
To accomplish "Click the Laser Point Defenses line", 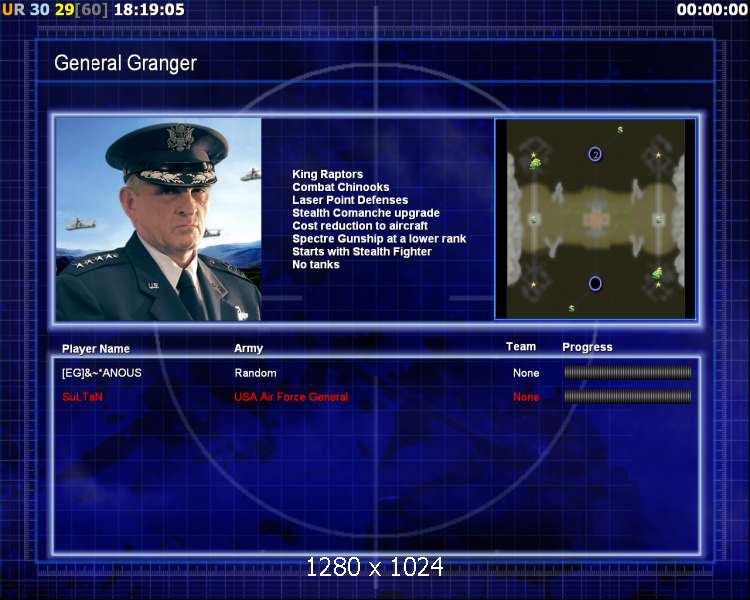I will point(350,200).
